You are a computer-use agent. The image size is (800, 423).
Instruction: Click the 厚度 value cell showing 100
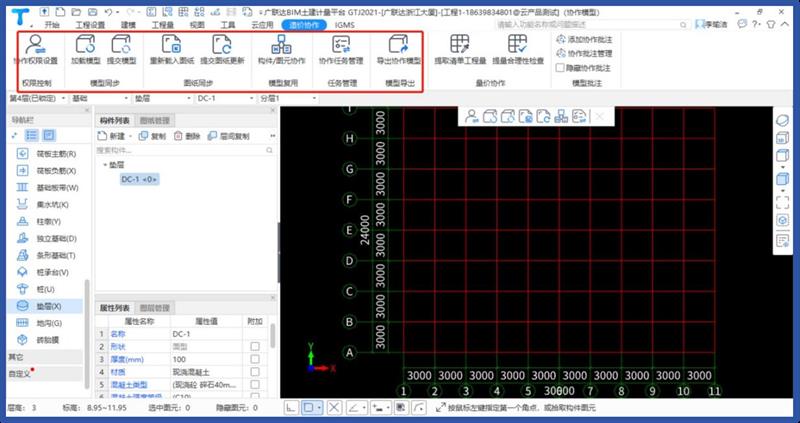point(207,359)
